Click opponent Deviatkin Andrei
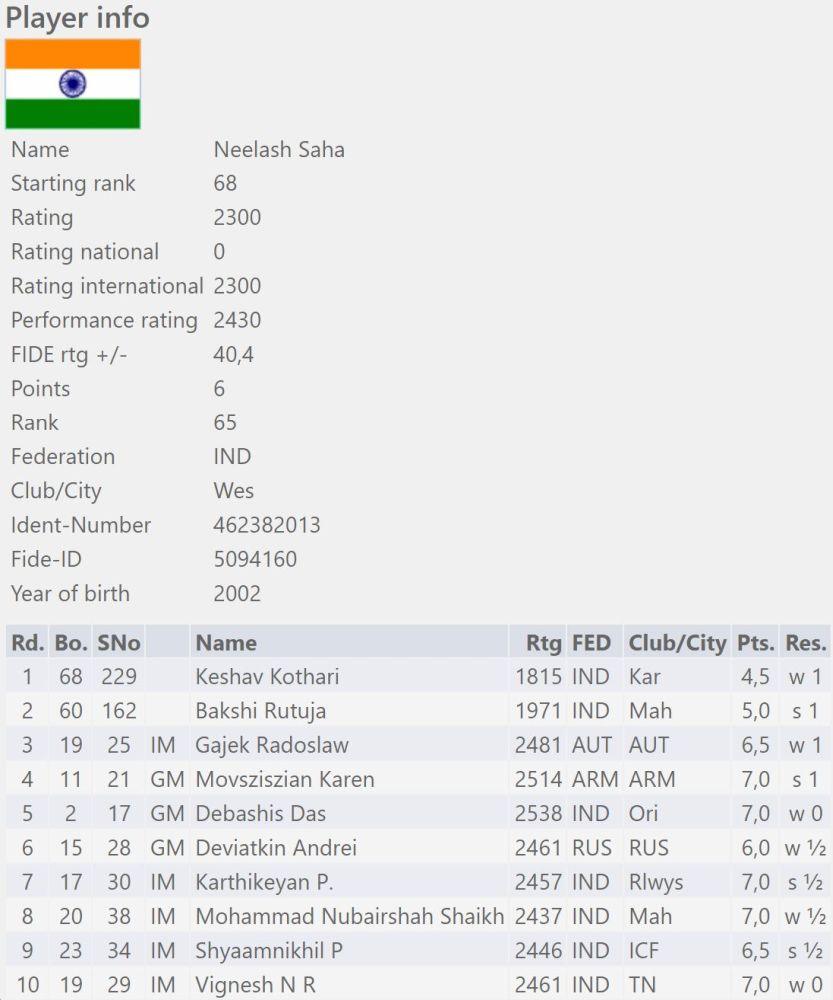 pyautogui.click(x=276, y=848)
